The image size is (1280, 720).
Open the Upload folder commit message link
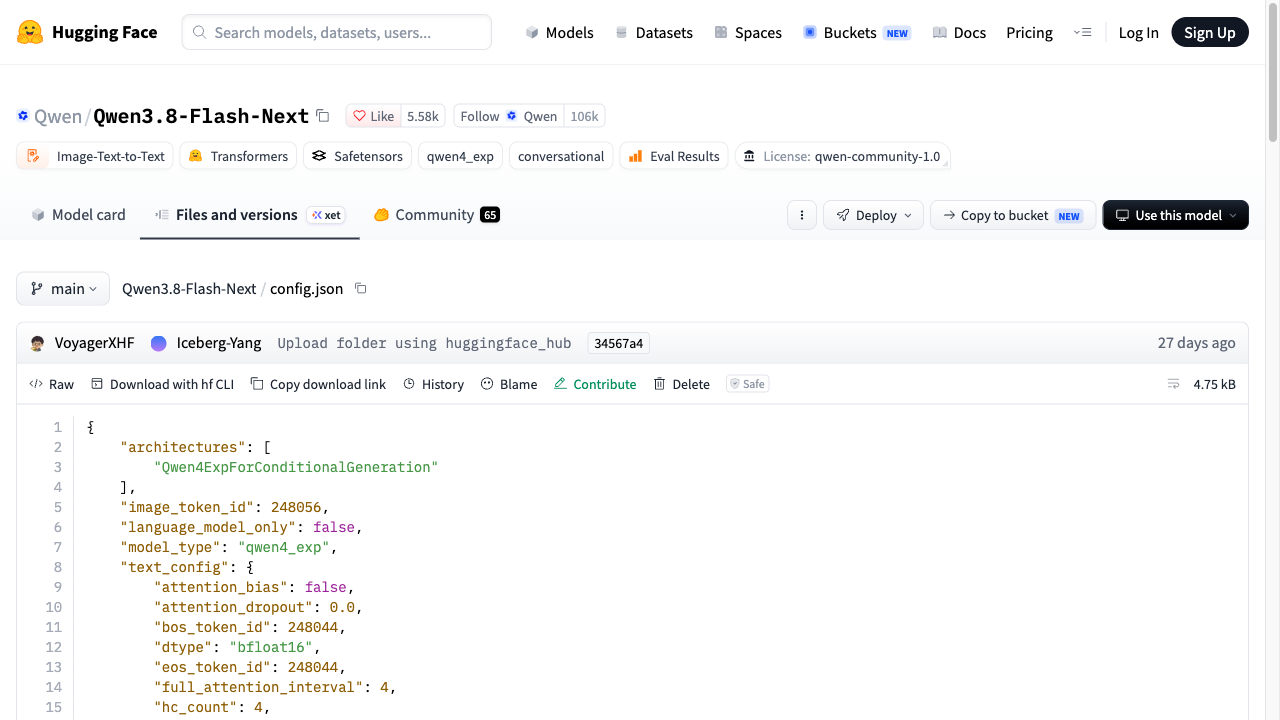(424, 343)
